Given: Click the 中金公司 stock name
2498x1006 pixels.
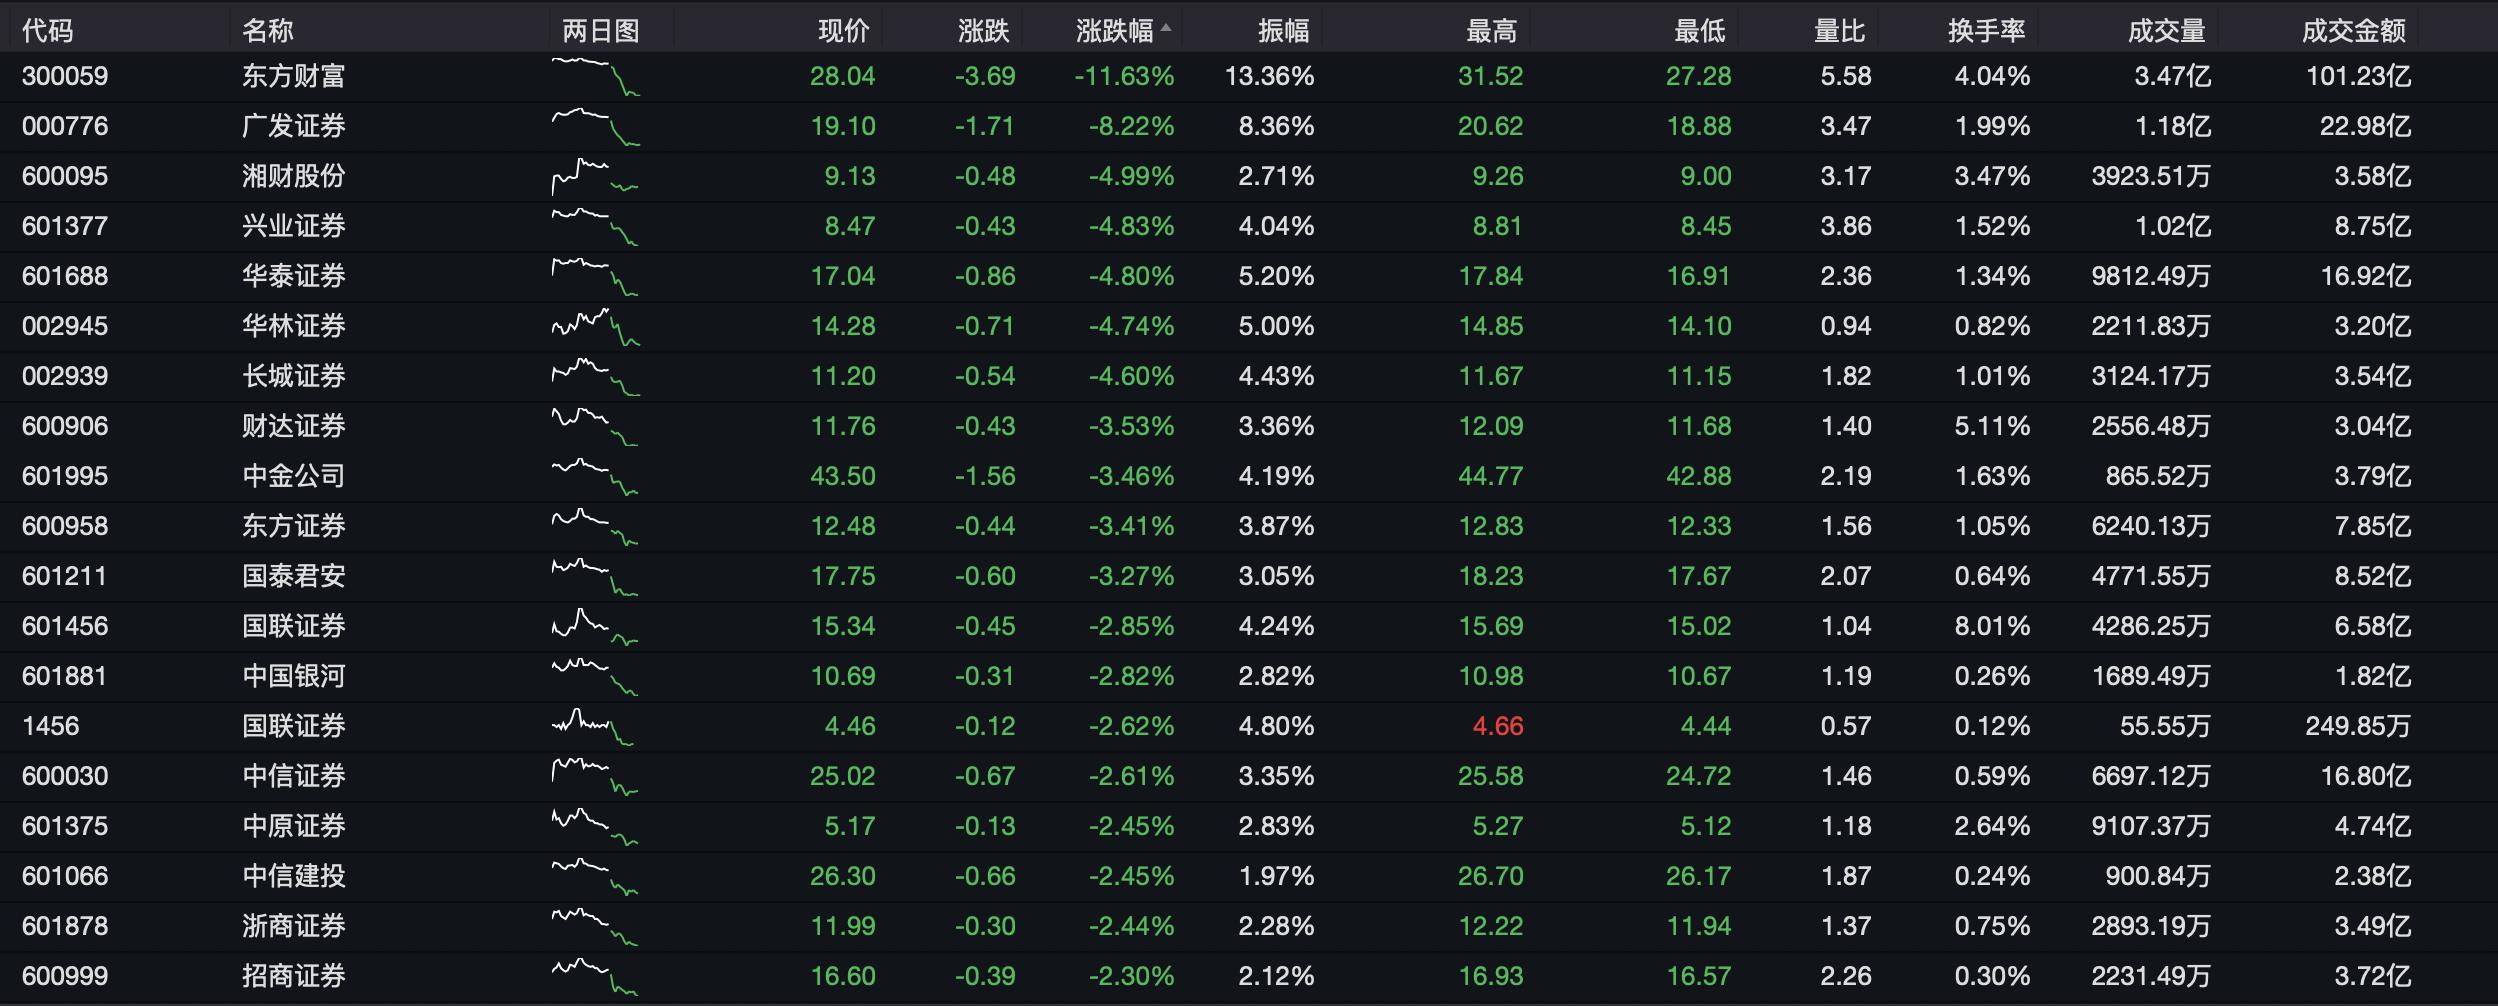Looking at the screenshot, I should pyautogui.click(x=294, y=476).
